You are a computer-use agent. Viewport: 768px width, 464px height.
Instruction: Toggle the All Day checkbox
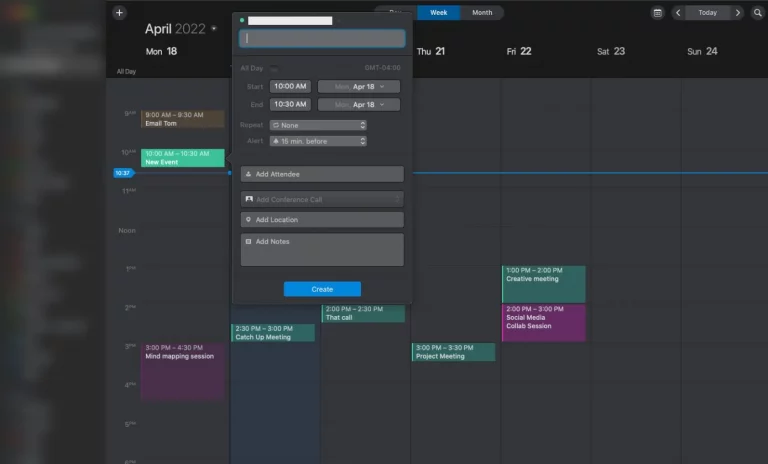(274, 69)
